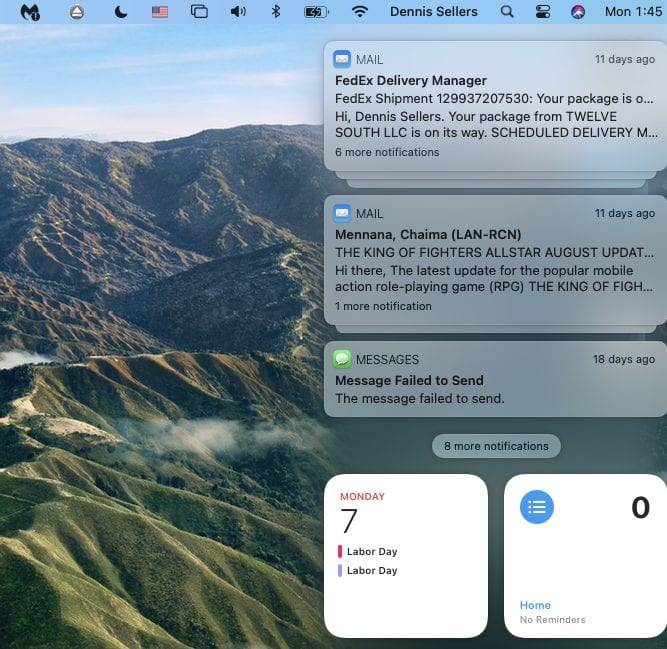Open the Reminders list icon in widget

click(x=537, y=507)
